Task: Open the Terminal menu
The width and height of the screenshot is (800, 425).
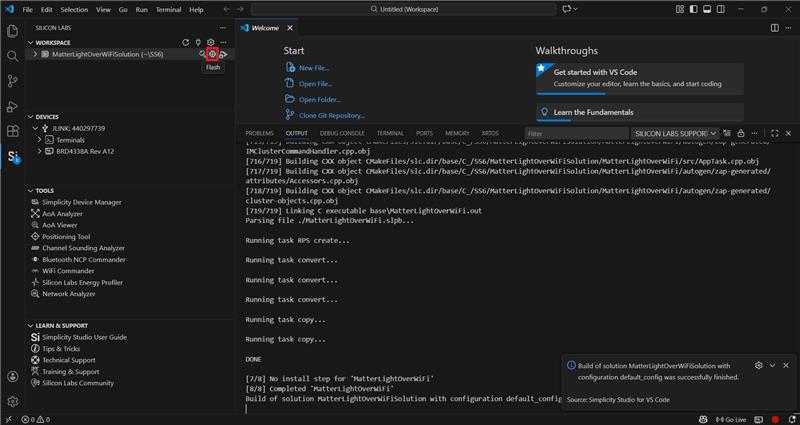Action: [x=167, y=9]
